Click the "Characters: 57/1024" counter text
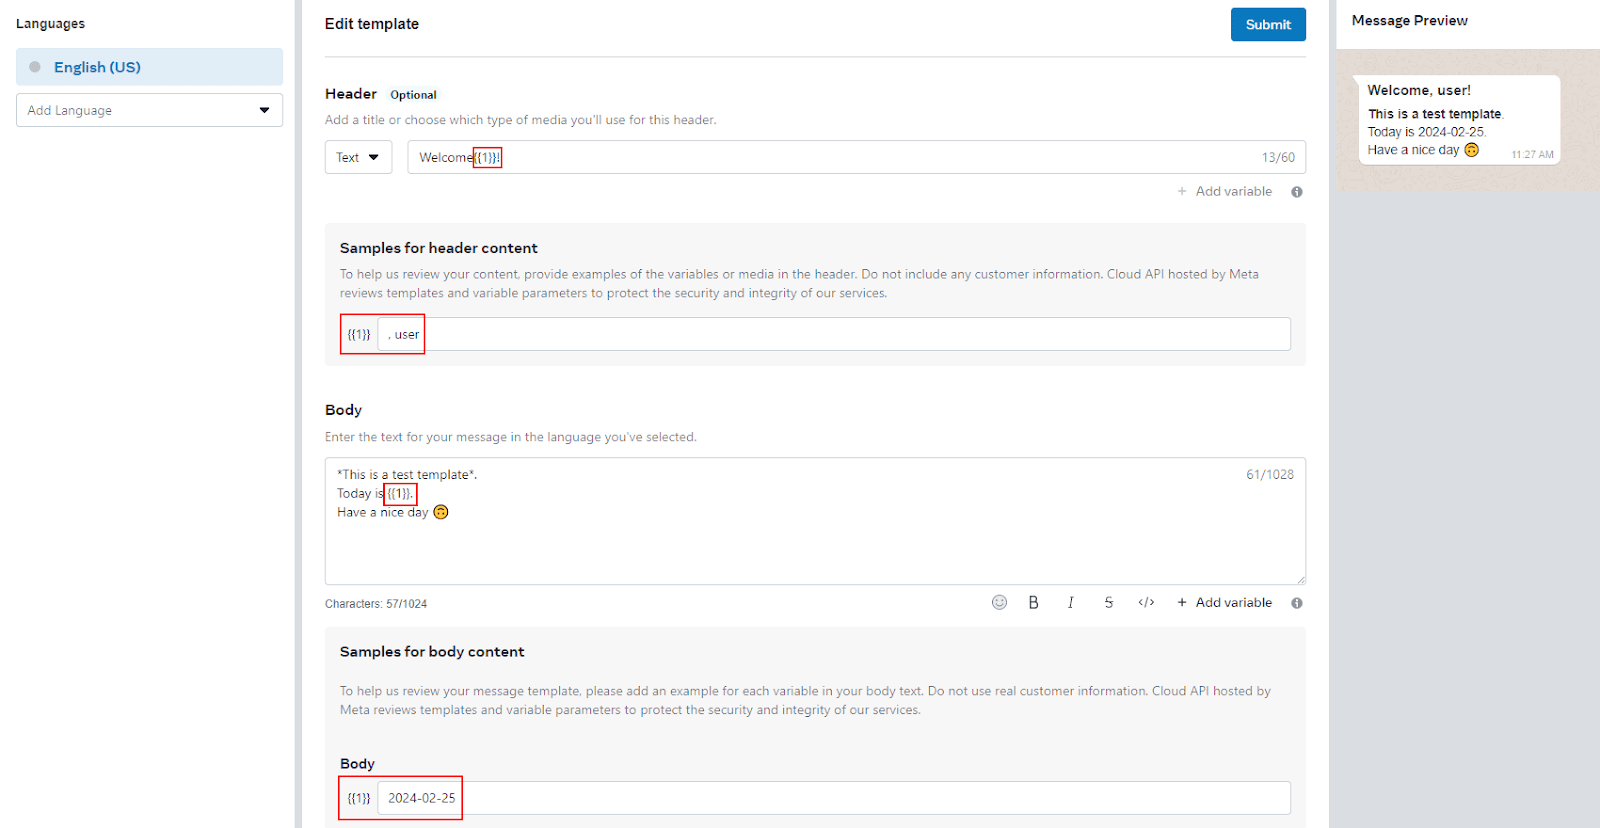This screenshot has width=1600, height=828. click(x=376, y=604)
